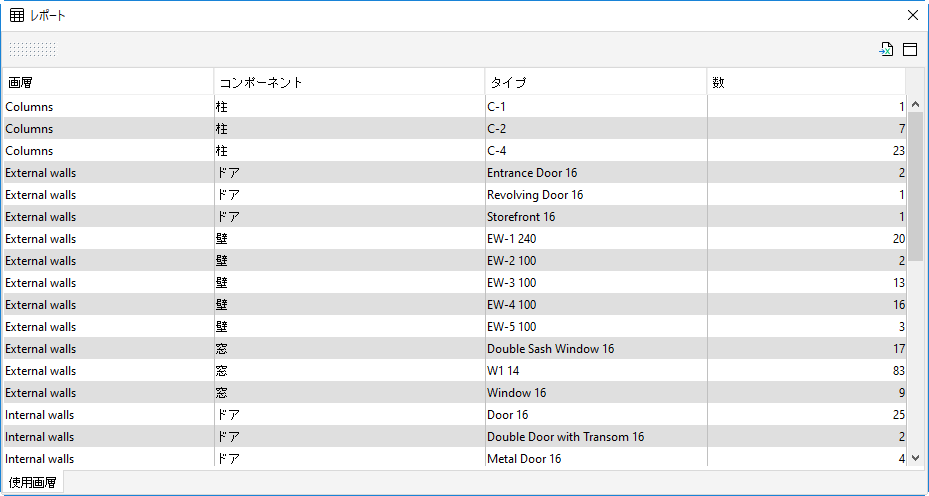929x496 pixels.
Task: Select the EW-2 100 cell
Action: [x=596, y=260]
